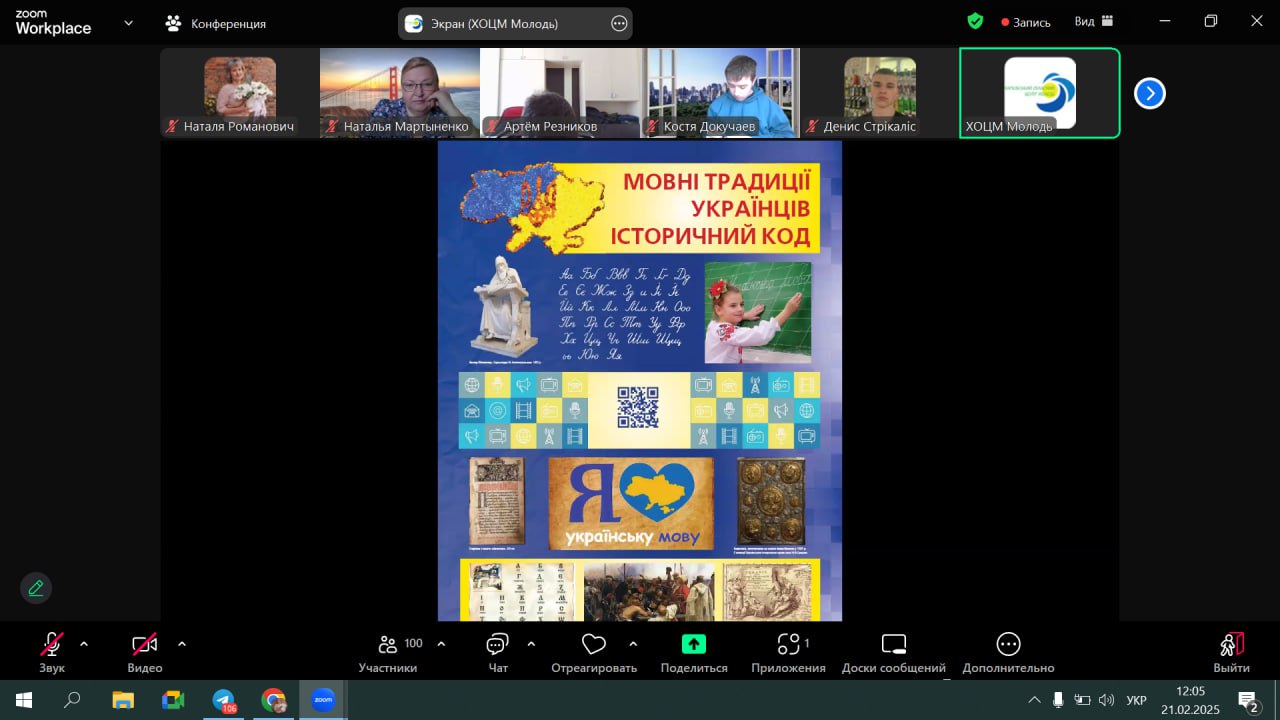Click the More options ellipsis in toolbar

click(1008, 644)
